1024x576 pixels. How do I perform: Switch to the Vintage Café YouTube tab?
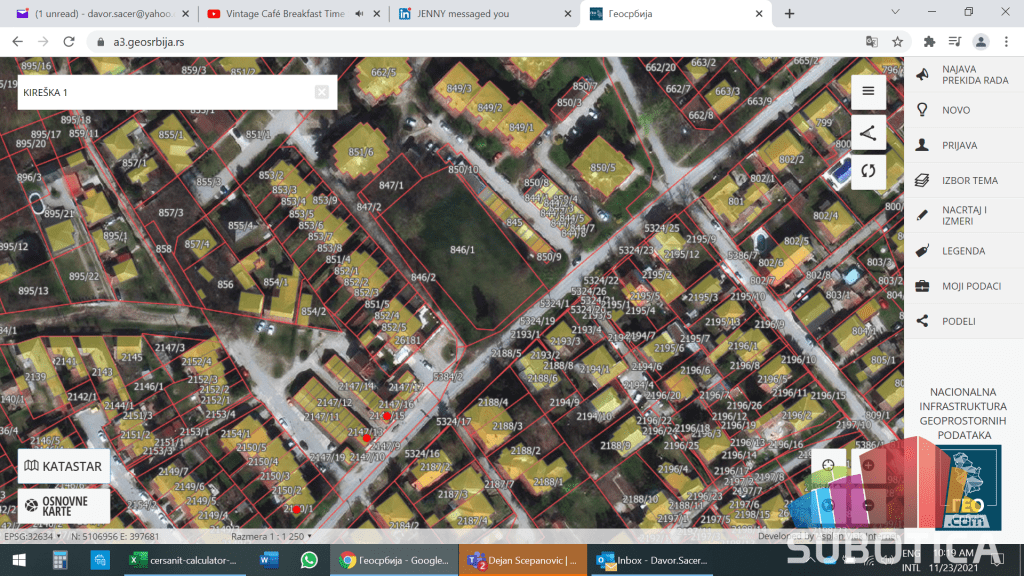coord(277,14)
